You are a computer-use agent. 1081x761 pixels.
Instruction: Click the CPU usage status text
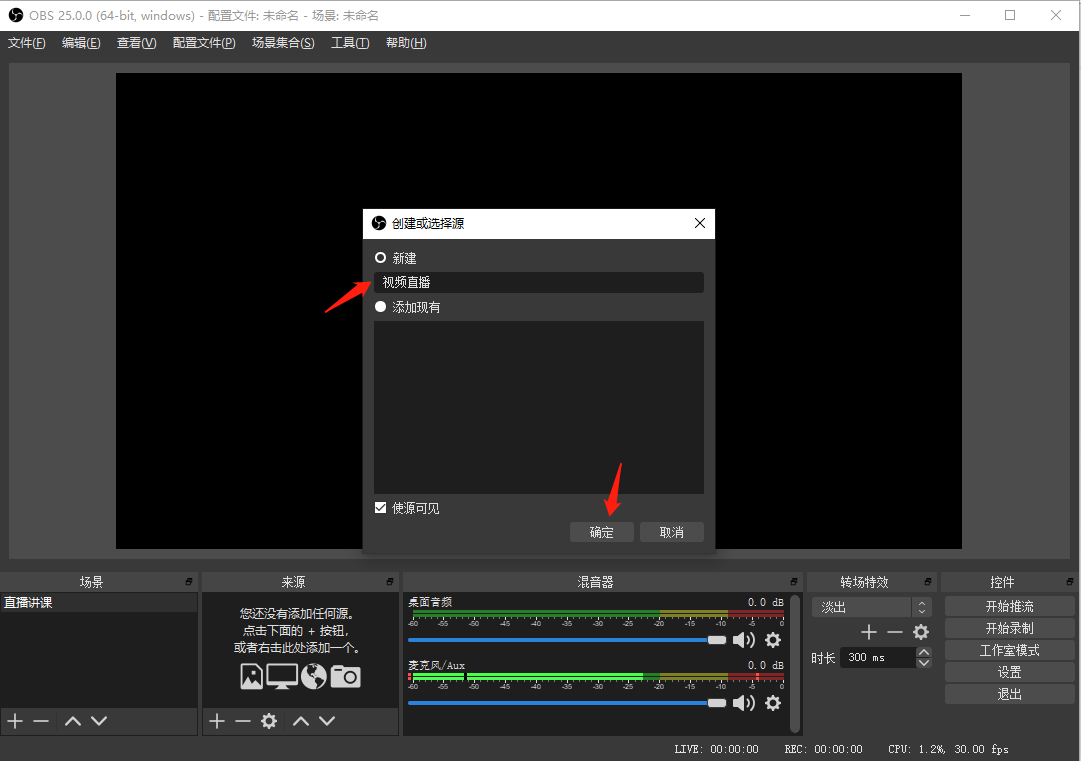(x=948, y=749)
